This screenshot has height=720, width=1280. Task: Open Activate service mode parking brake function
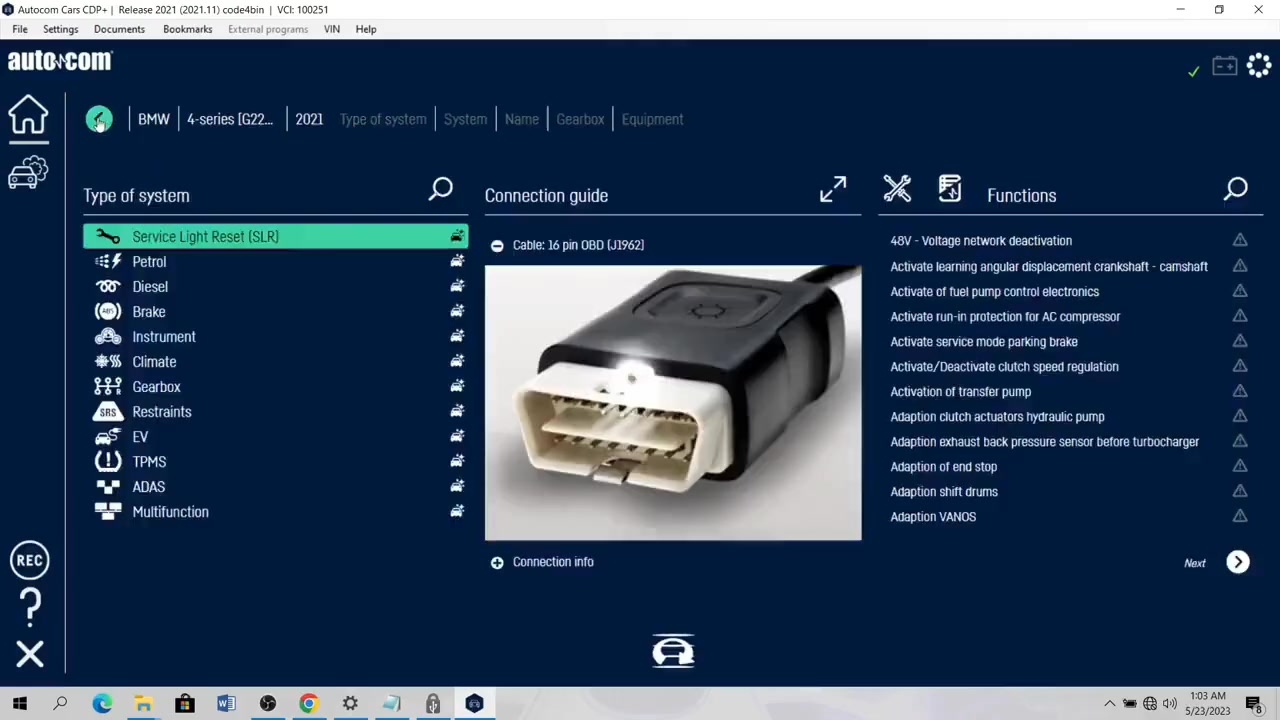984,341
